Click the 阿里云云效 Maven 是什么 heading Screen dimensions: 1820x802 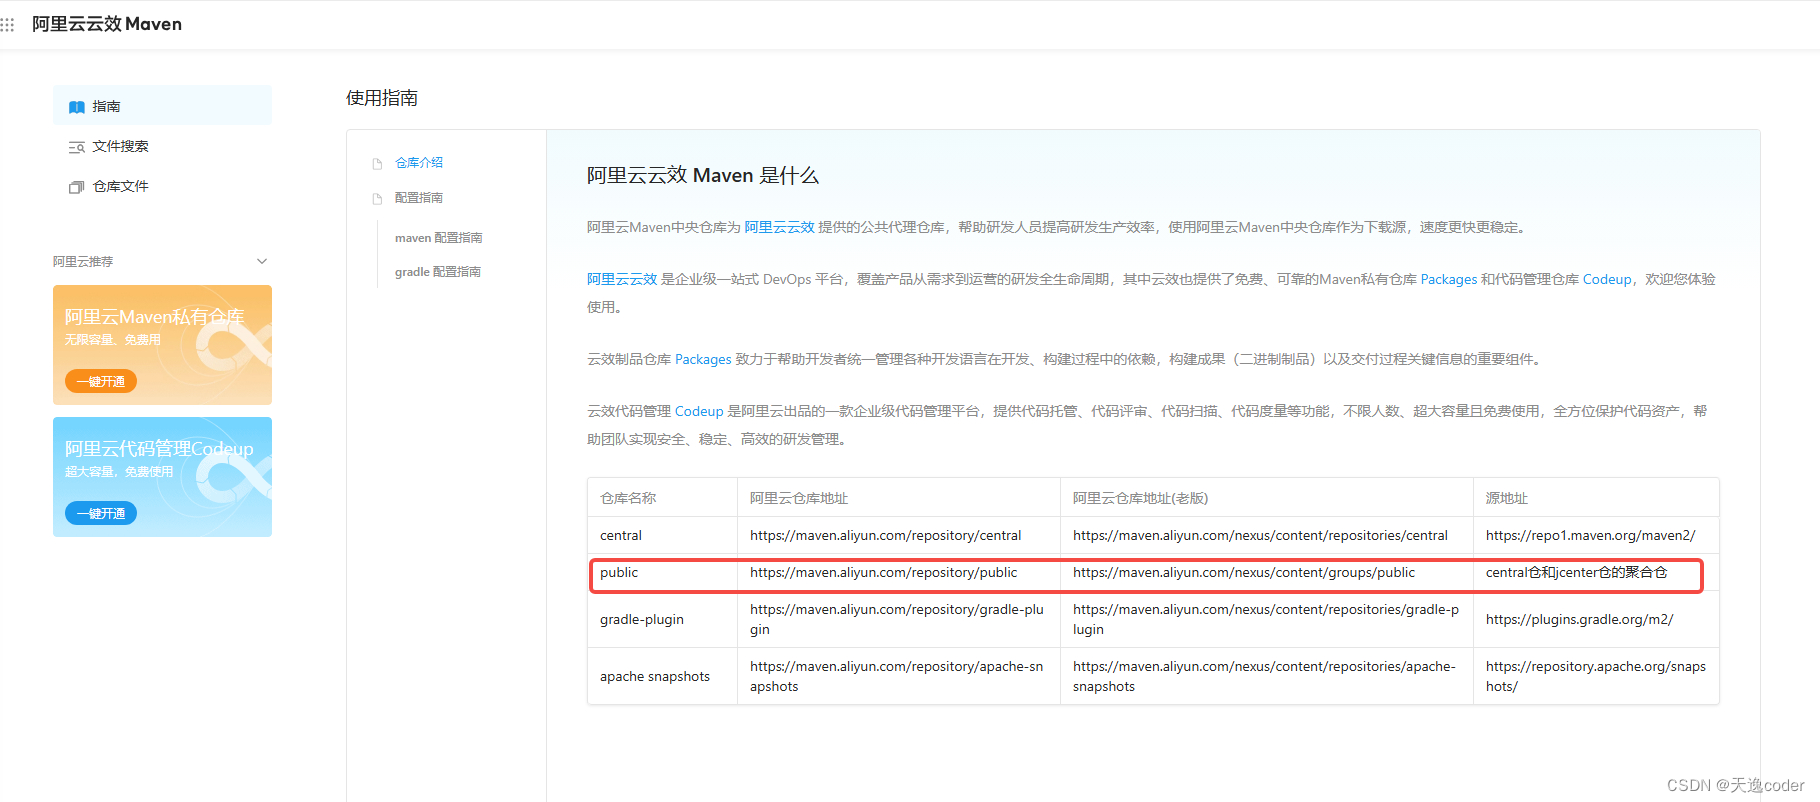[x=703, y=175]
